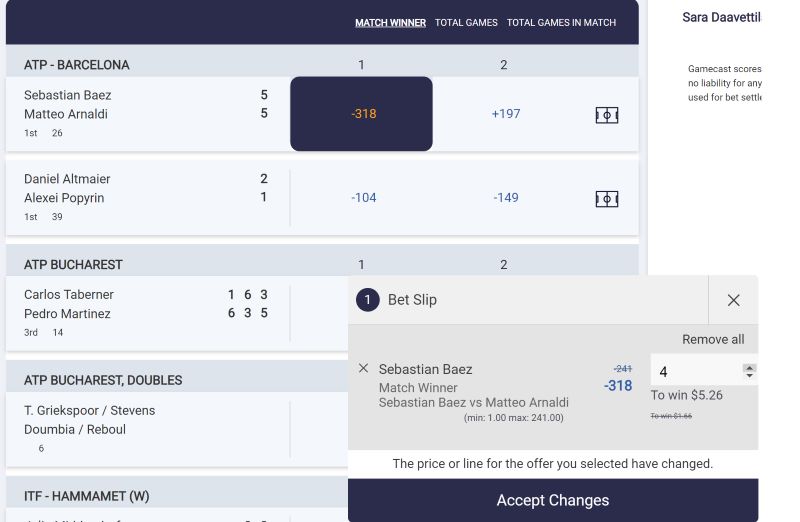The height and width of the screenshot is (522, 800).
Task: Open gamecast icon for Baez vs Arnaldi
Action: click(607, 115)
